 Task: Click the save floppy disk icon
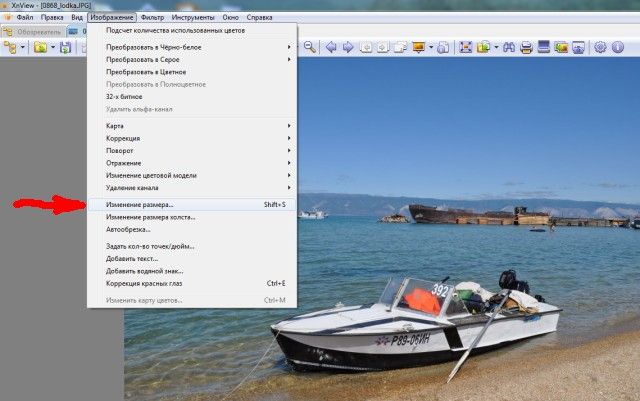tap(66, 47)
